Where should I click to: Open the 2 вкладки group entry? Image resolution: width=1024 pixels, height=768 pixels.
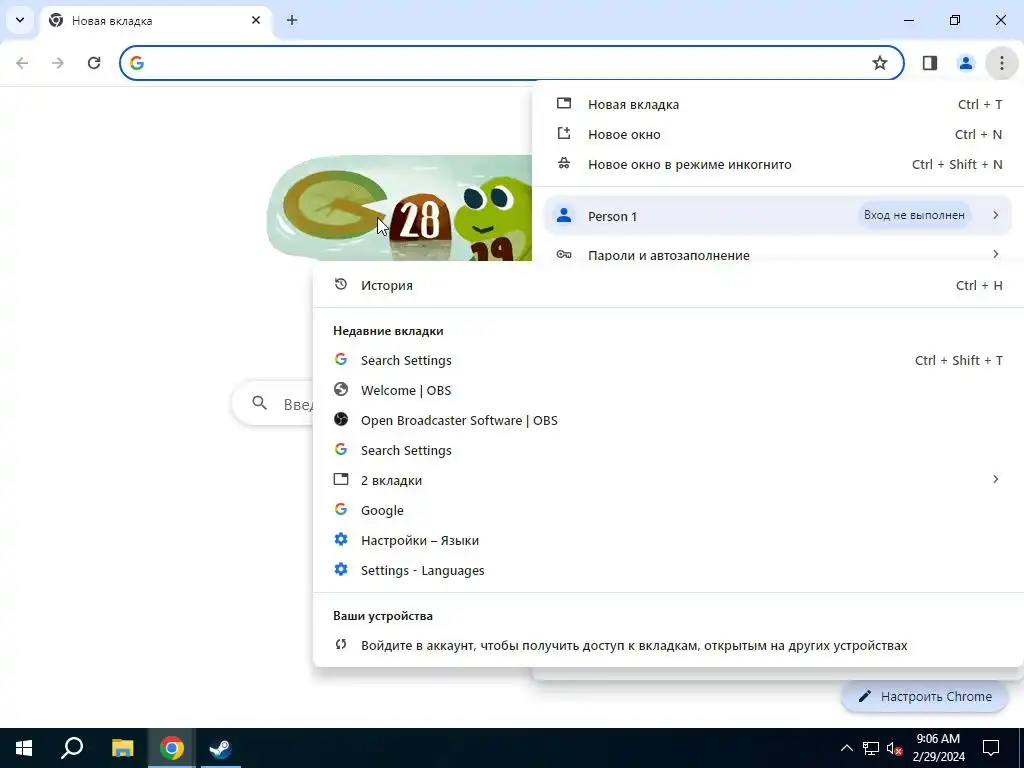668,481
